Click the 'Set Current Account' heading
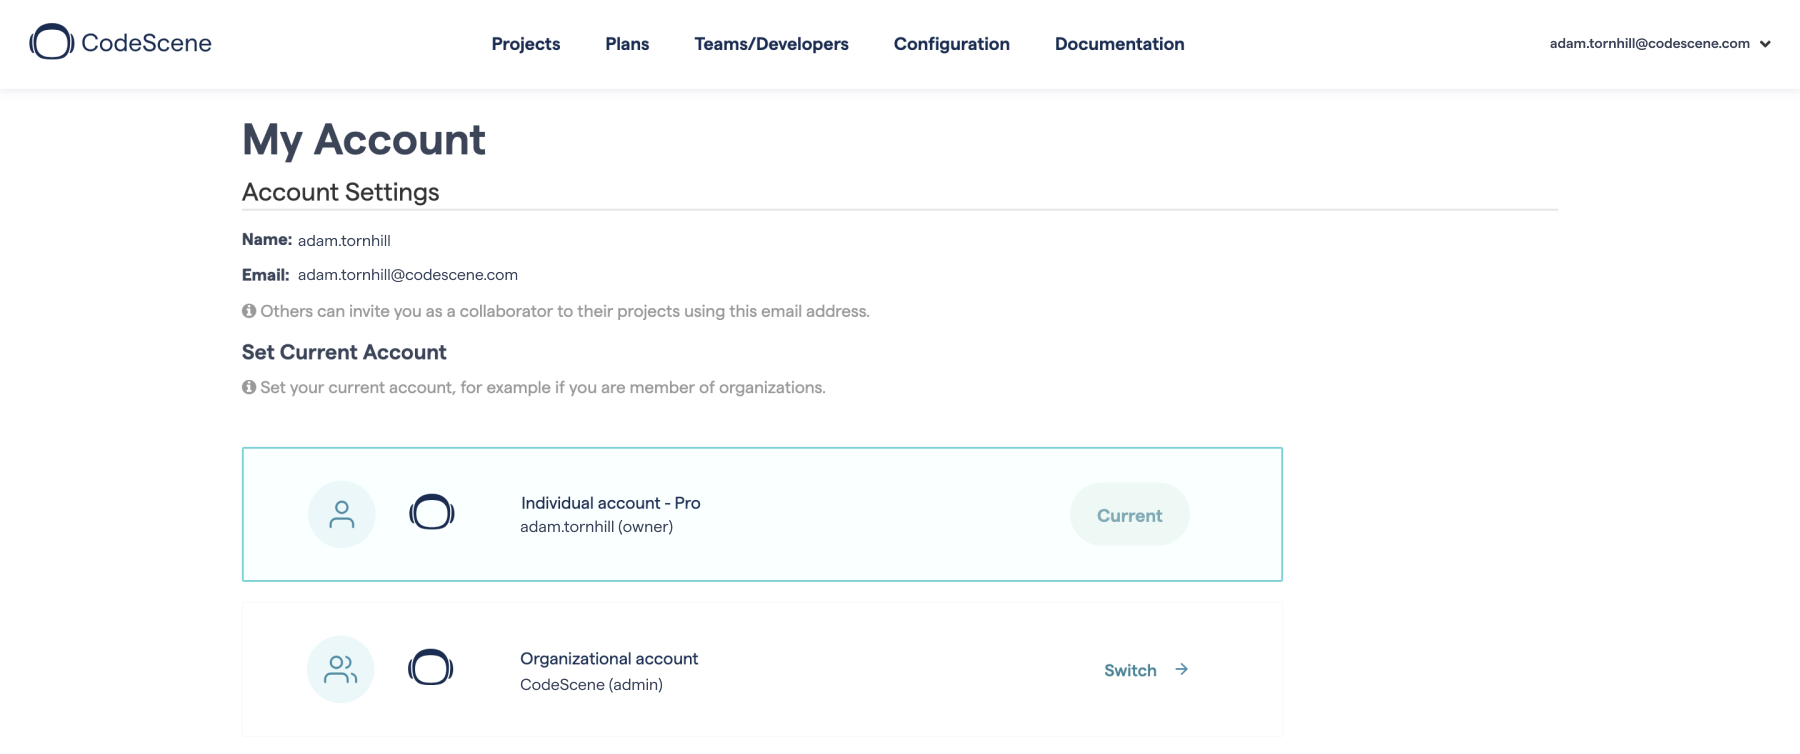Screen dimensions: 1800x754 (344, 352)
